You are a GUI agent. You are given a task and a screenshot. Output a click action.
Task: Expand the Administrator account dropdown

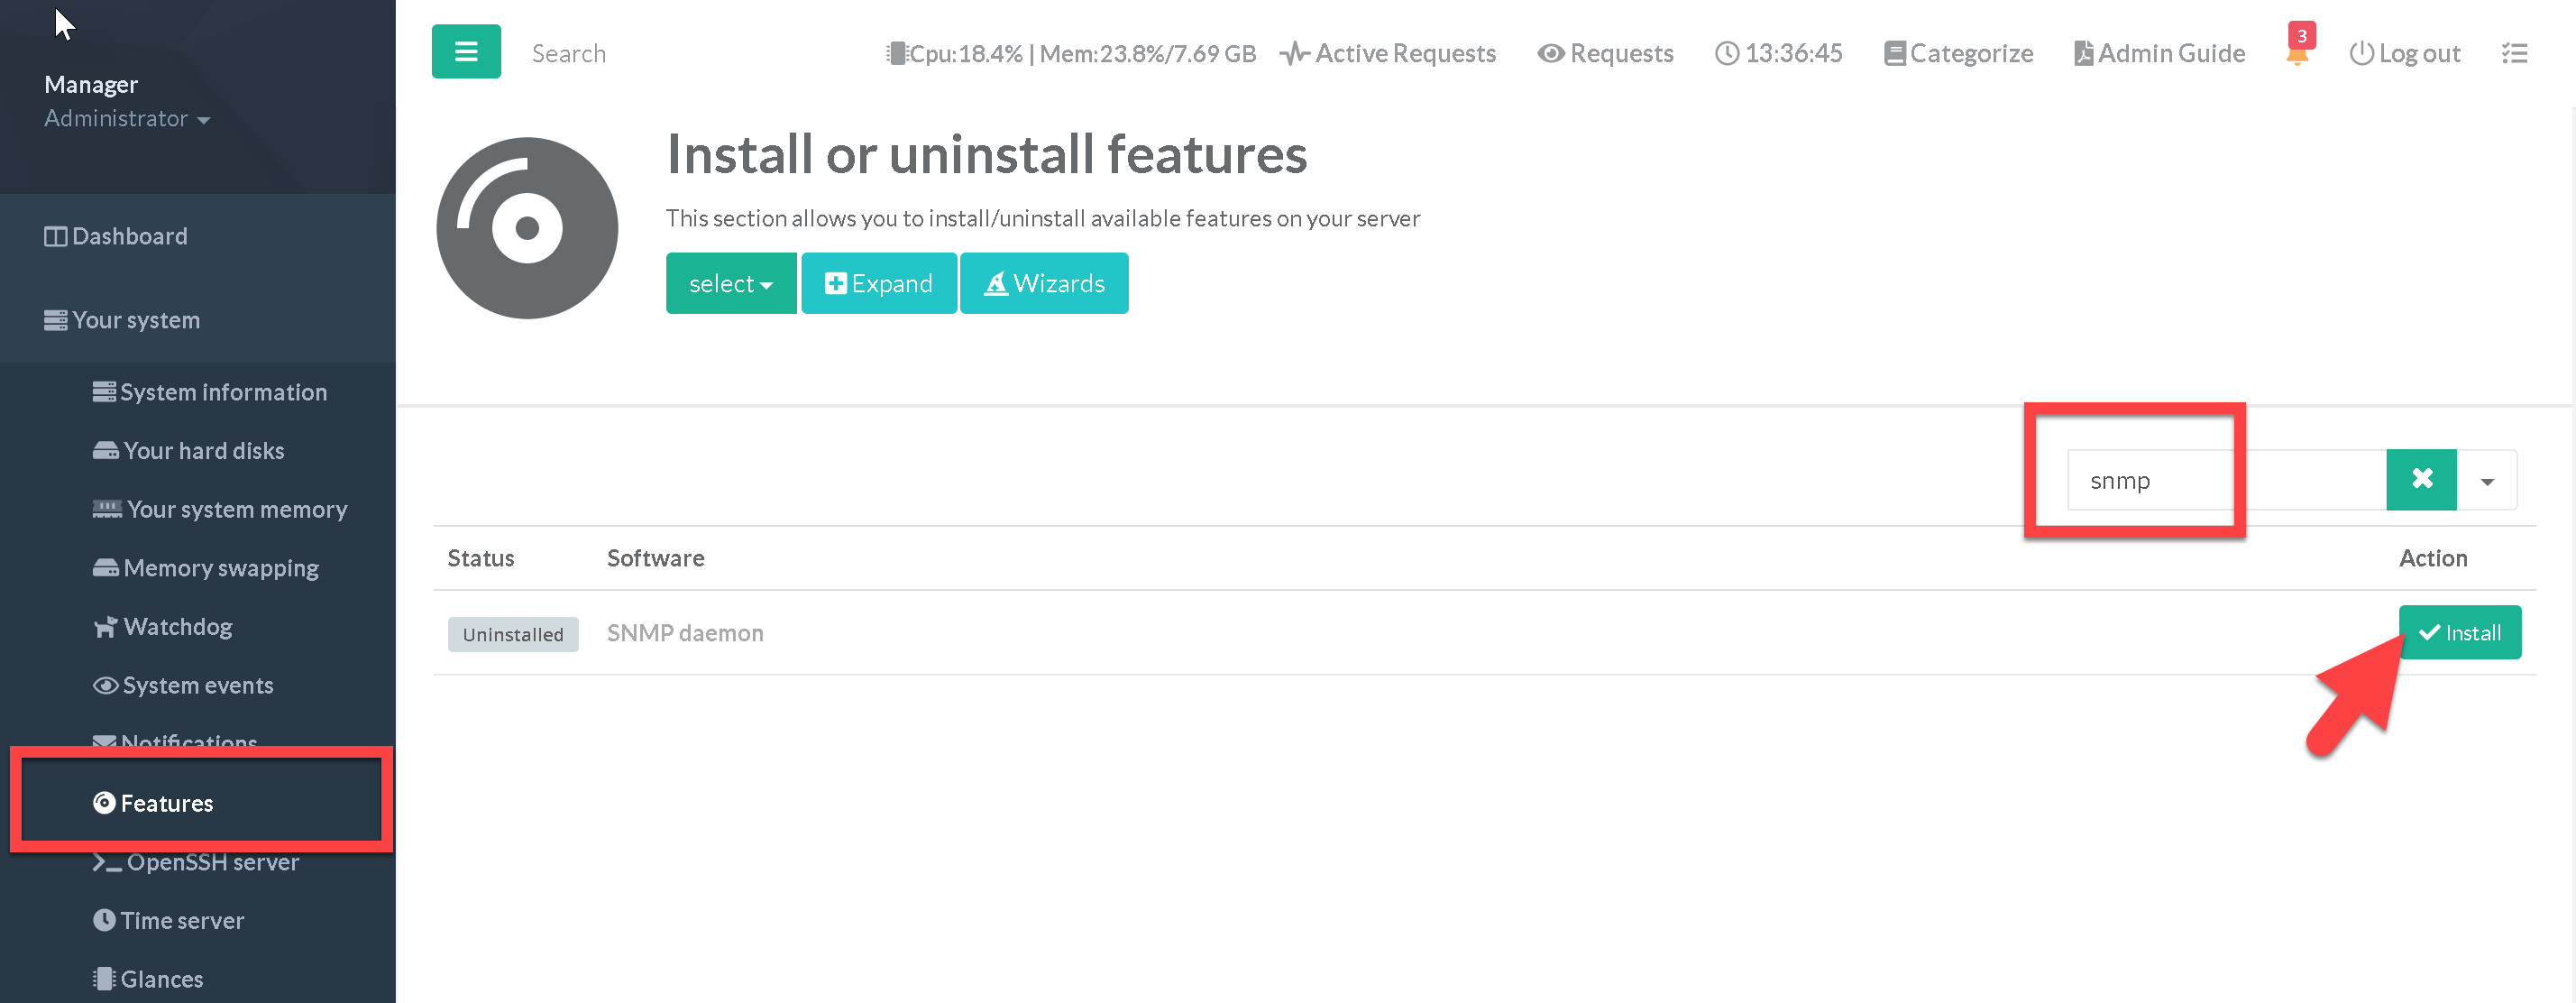pos(127,118)
